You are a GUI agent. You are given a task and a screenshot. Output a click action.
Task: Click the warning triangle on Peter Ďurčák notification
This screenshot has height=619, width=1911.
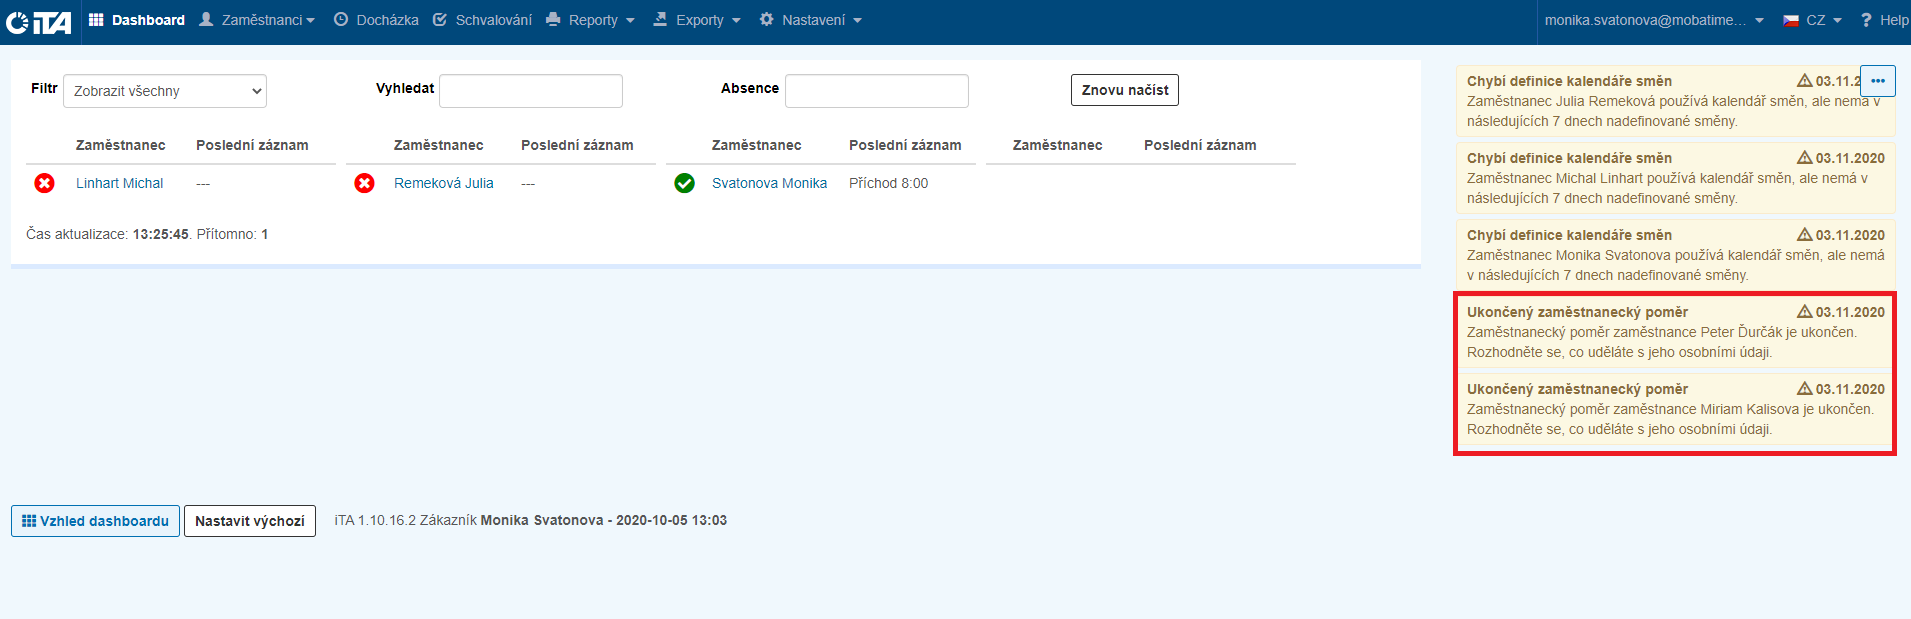point(1804,312)
